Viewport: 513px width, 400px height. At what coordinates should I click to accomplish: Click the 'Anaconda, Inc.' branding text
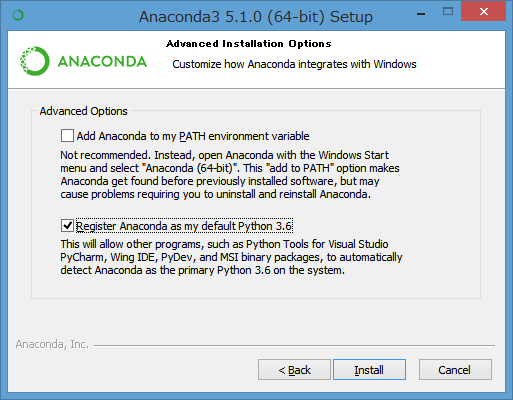pyautogui.click(x=52, y=344)
